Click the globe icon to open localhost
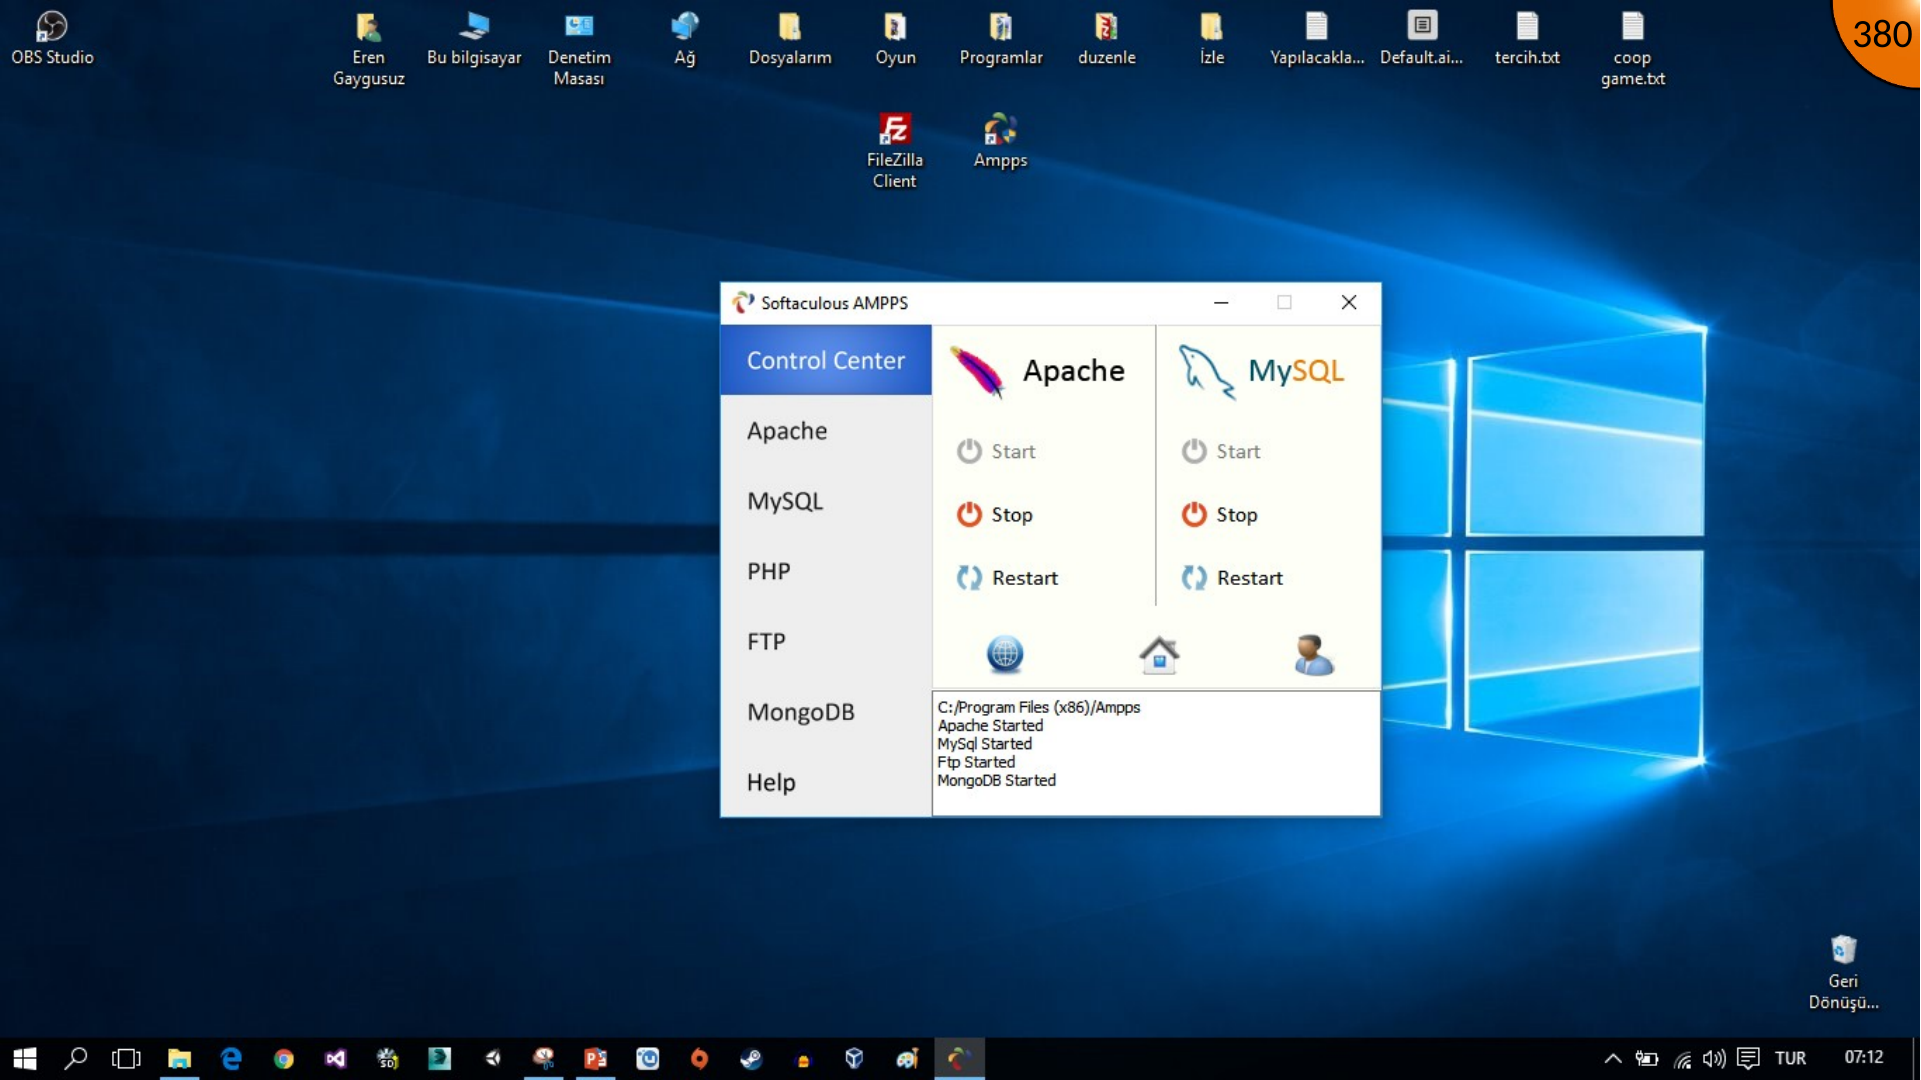Image resolution: width=1921 pixels, height=1080 pixels. [1005, 654]
